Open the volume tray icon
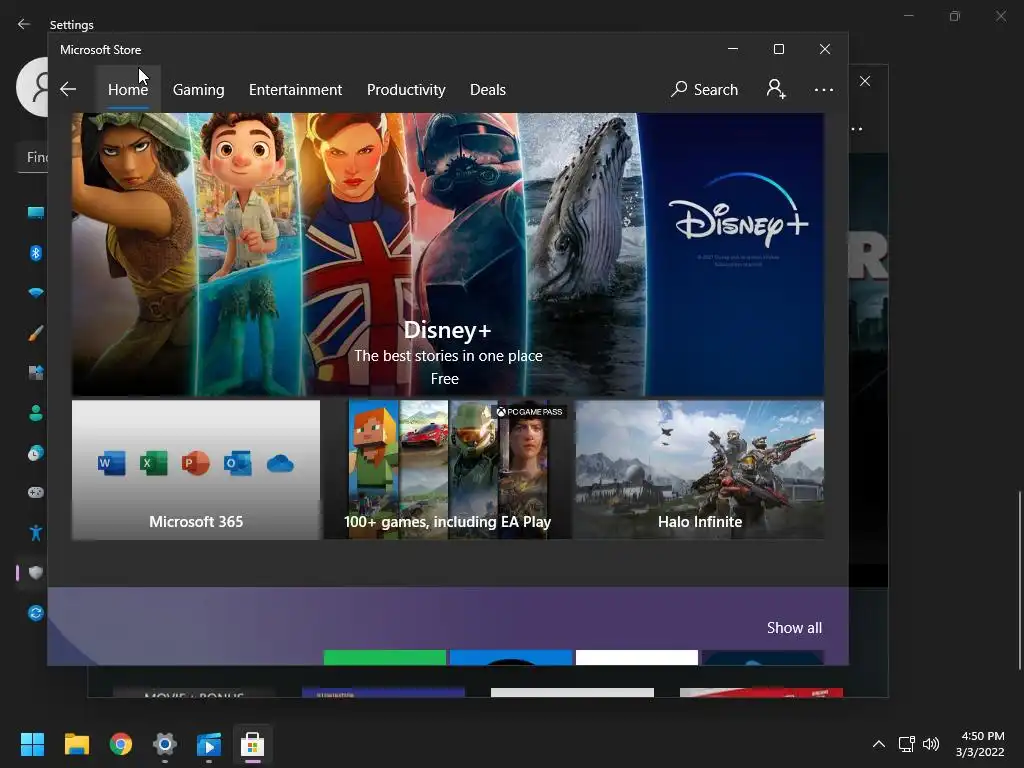Image resolution: width=1024 pixels, height=768 pixels. [931, 744]
